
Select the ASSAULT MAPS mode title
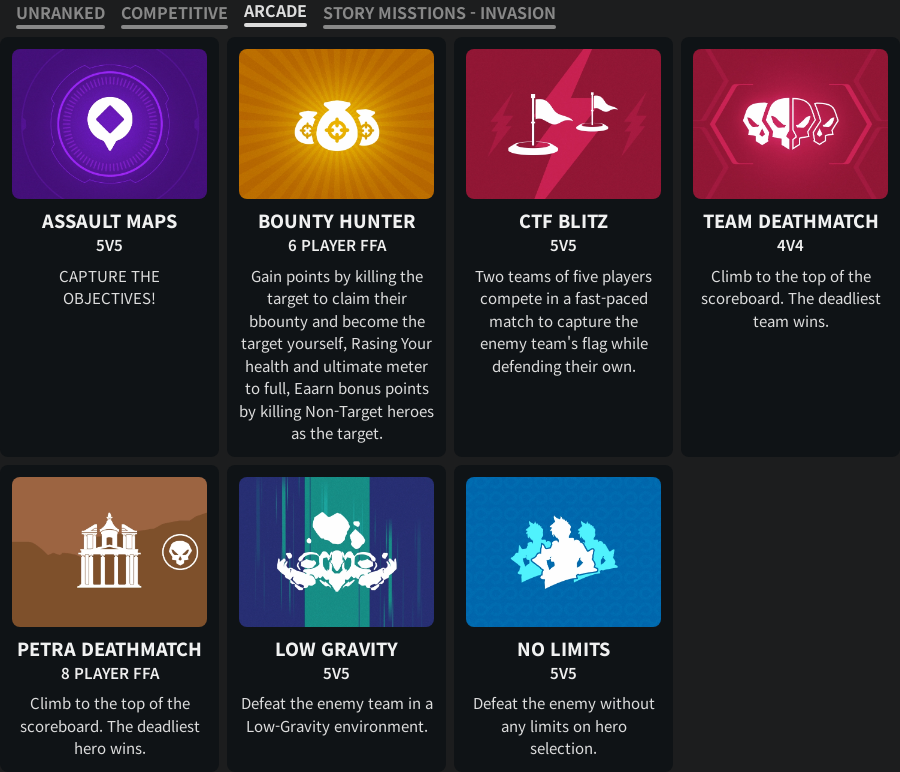click(110, 222)
